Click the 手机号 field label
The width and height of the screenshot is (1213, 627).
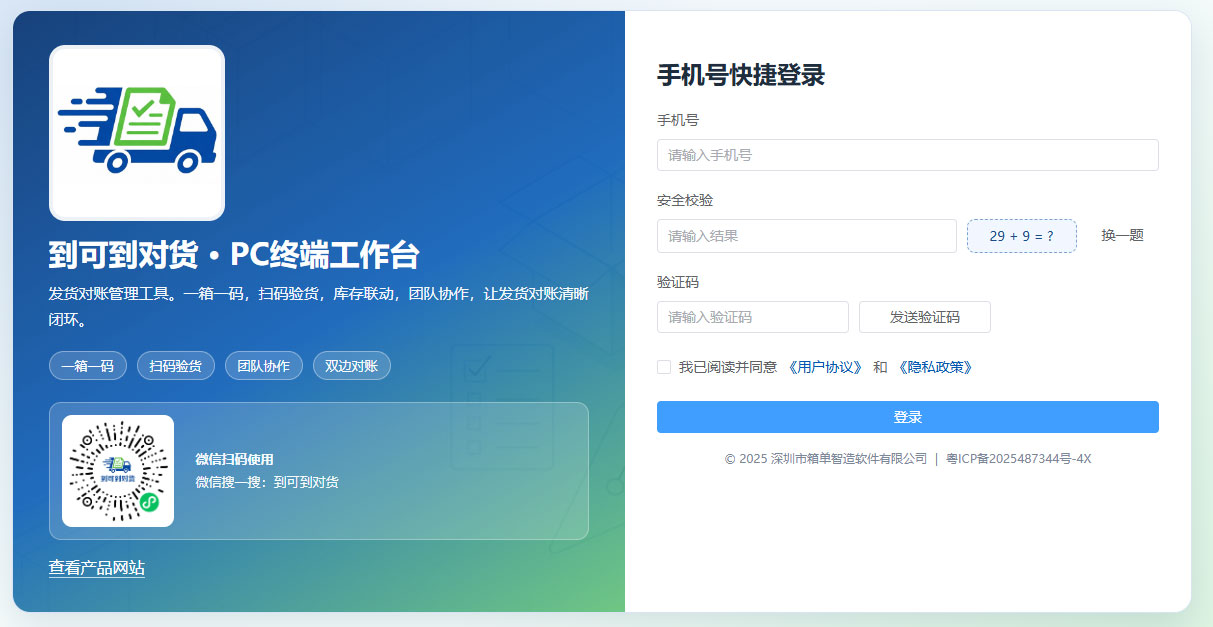click(x=678, y=120)
